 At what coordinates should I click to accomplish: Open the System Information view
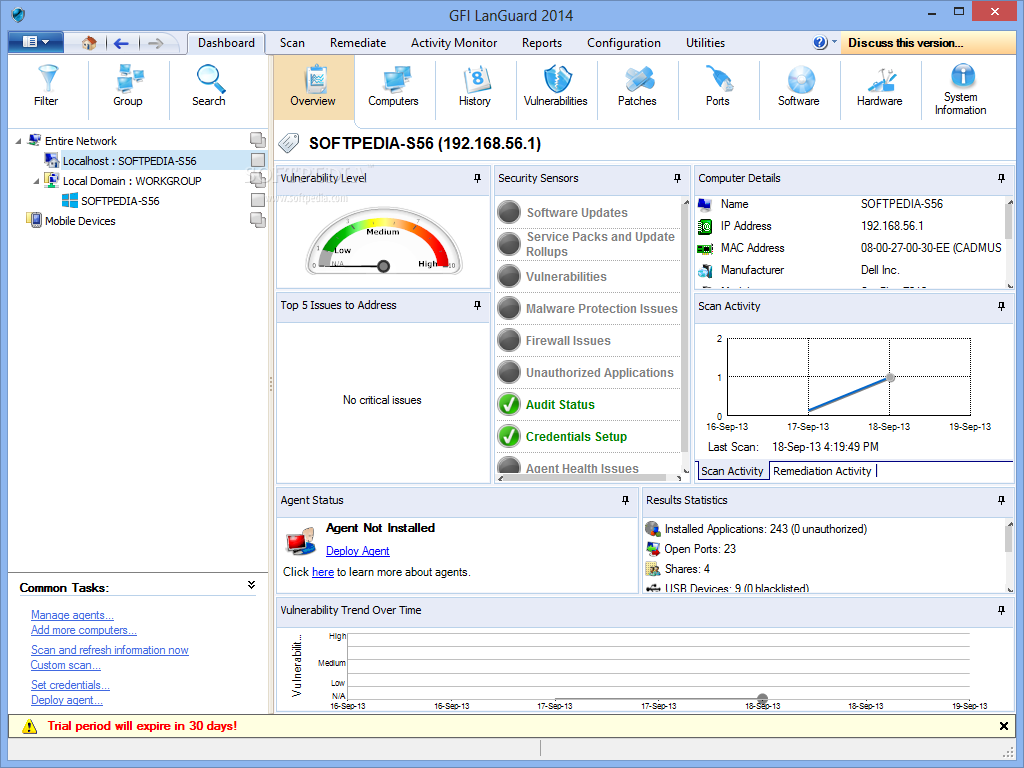(961, 89)
